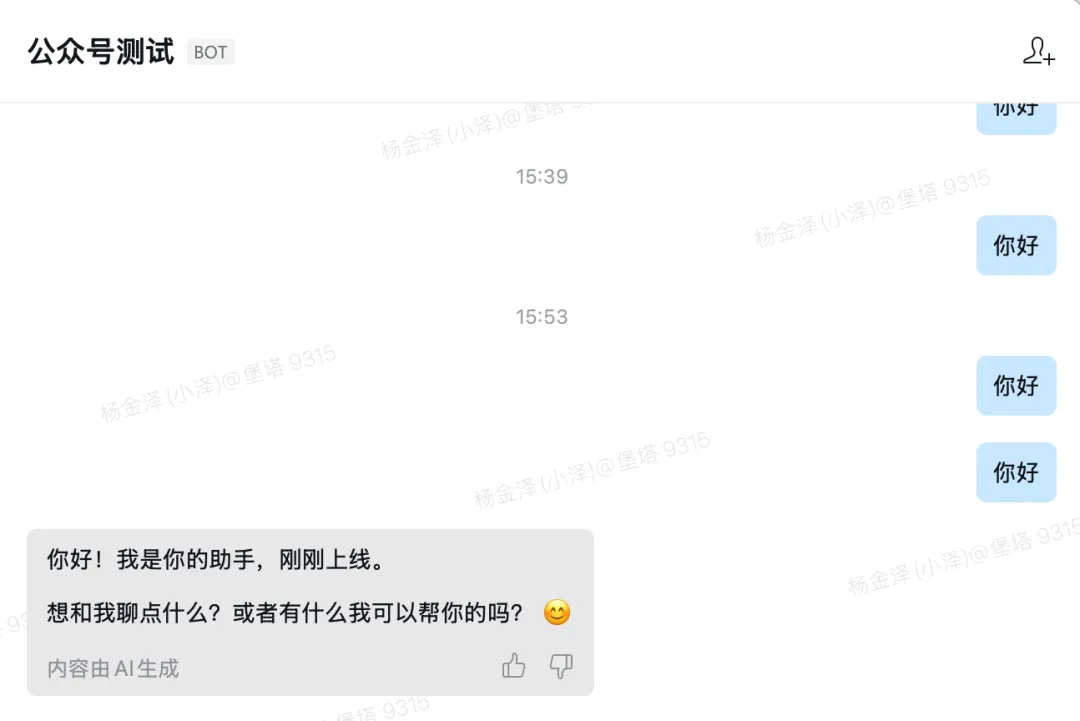Image resolution: width=1080 pixels, height=721 pixels.
Task: Click the BOT badge beside the chat title
Action: 211,52
